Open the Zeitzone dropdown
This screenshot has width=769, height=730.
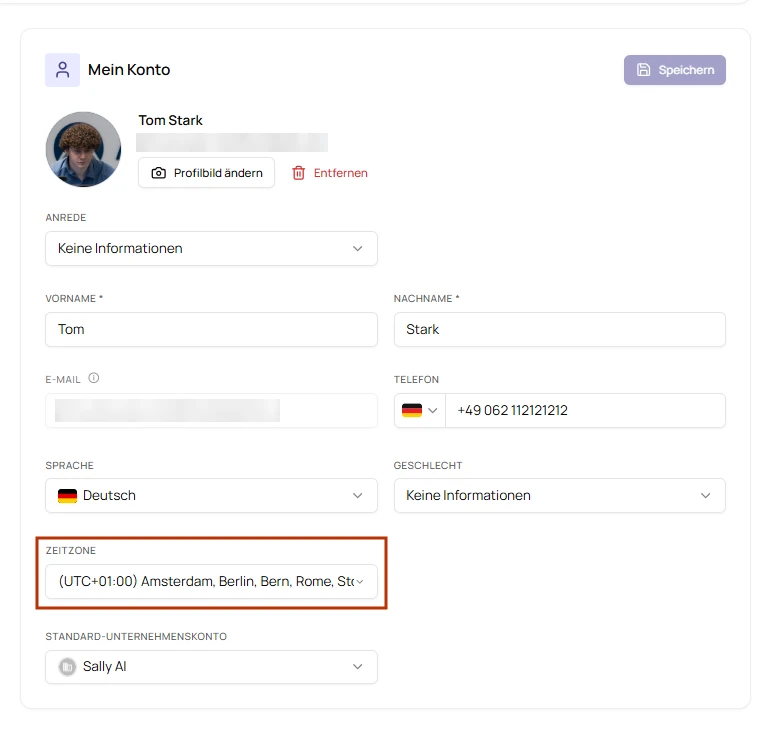click(x=211, y=581)
